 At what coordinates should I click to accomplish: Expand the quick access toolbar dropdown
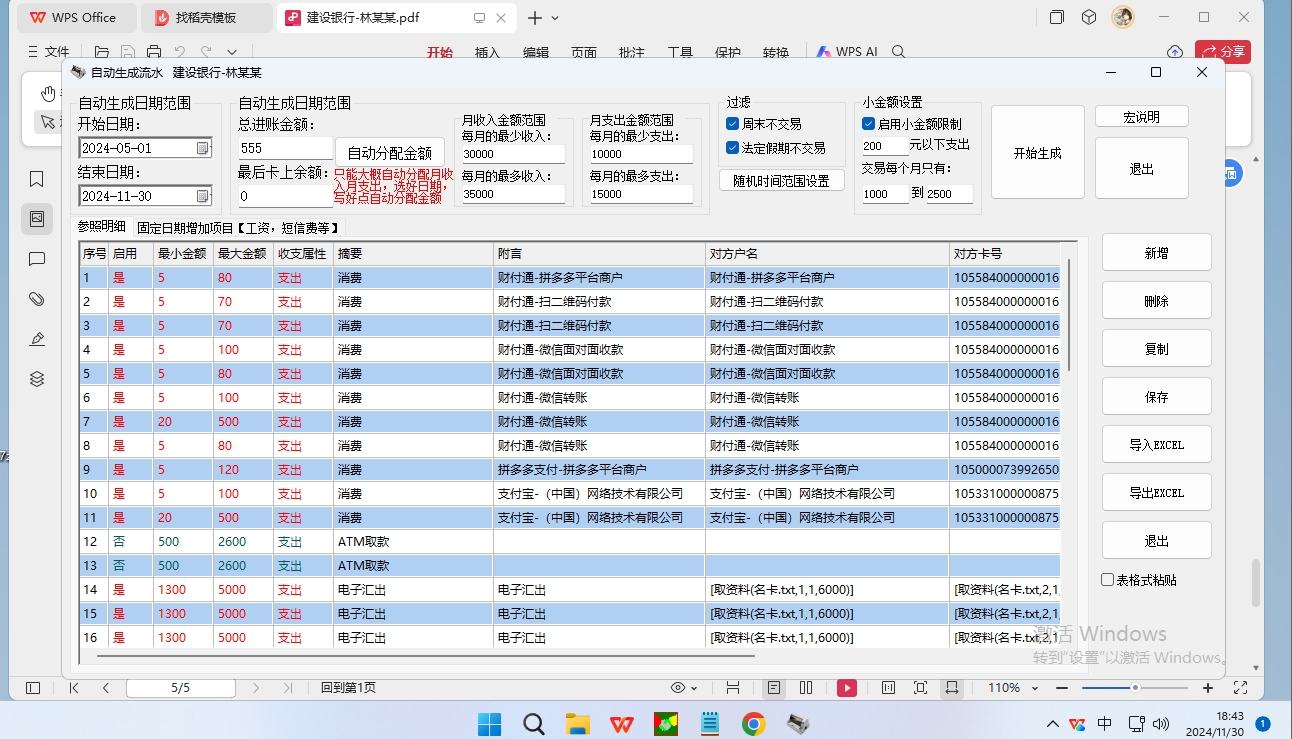[232, 52]
